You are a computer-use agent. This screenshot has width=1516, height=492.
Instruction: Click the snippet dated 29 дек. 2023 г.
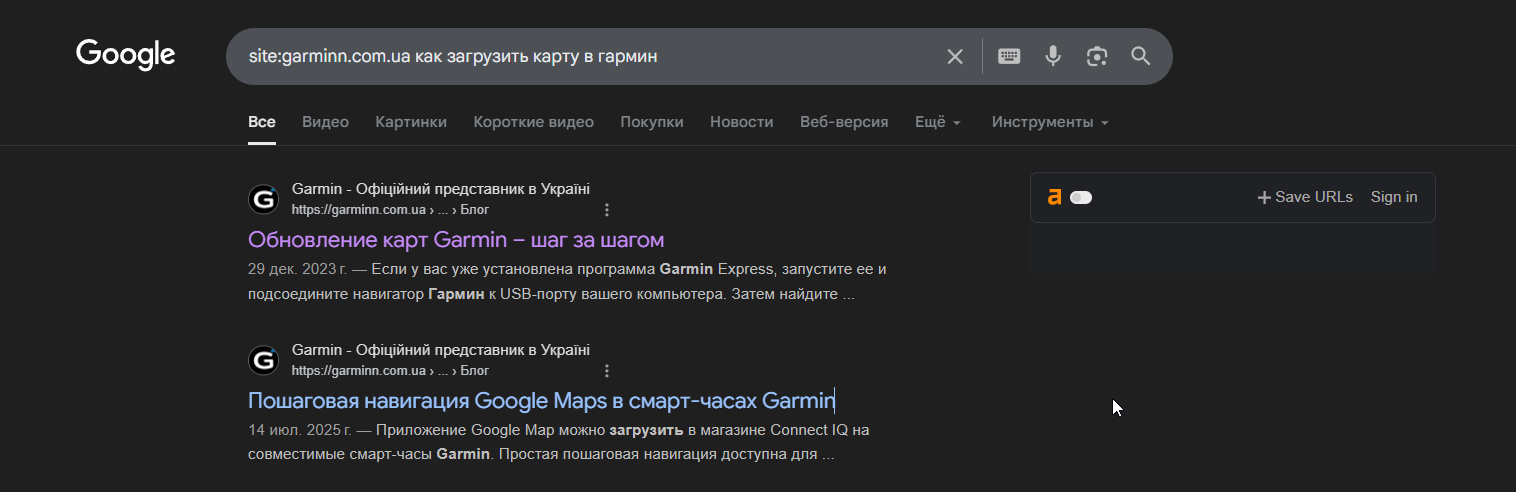pos(567,282)
